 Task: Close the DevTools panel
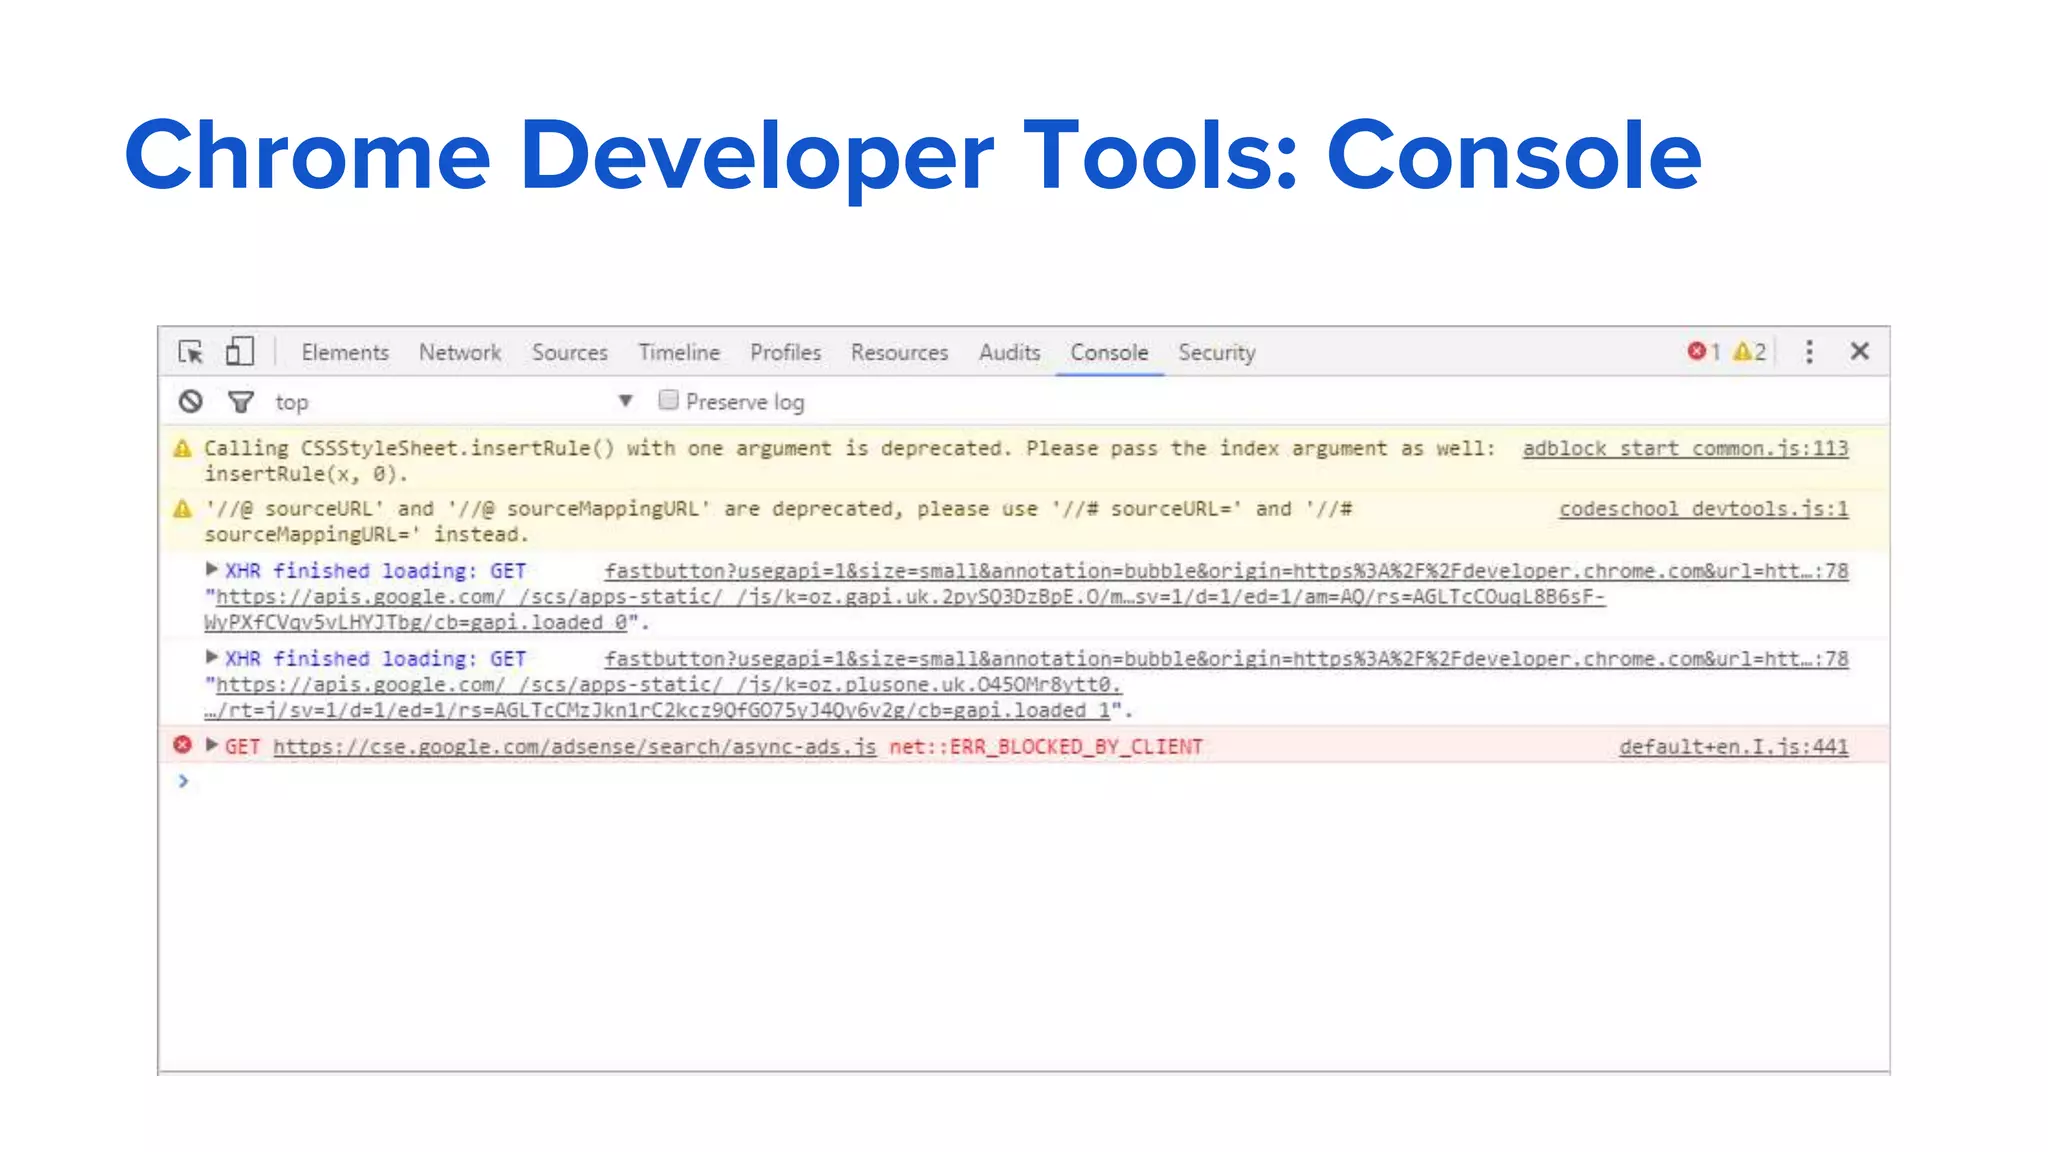pos(1859,351)
